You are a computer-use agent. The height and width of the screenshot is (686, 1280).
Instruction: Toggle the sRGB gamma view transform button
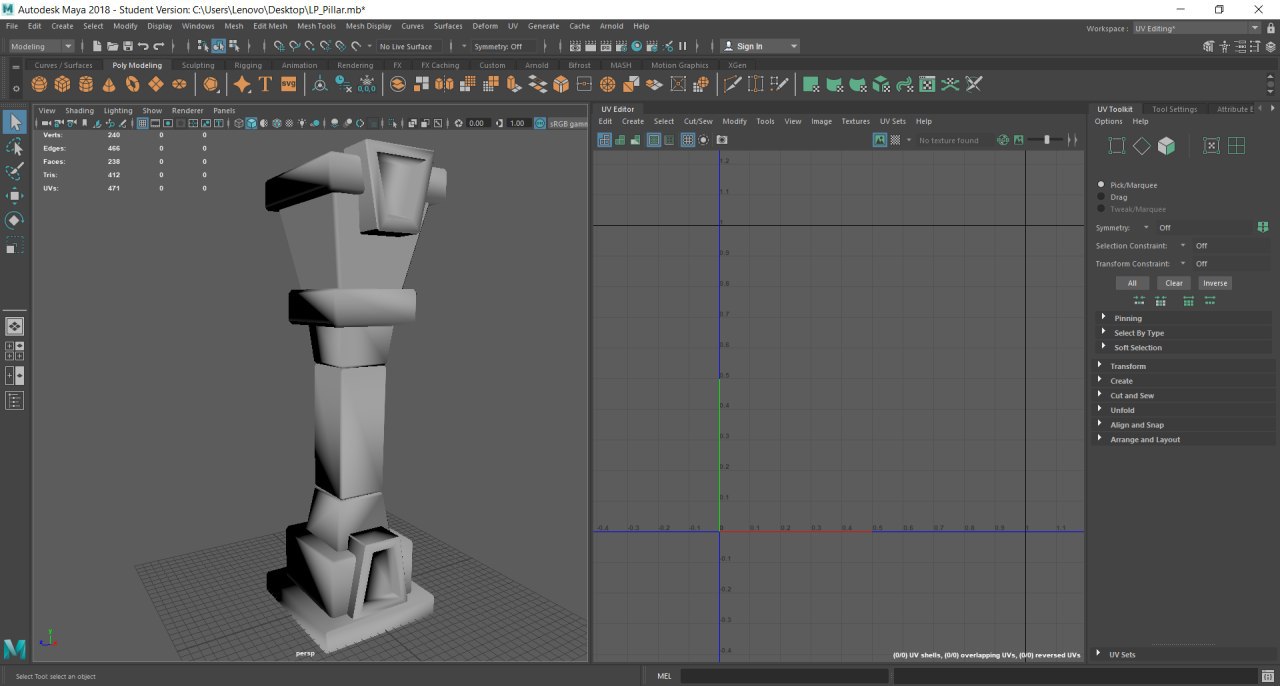click(540, 123)
